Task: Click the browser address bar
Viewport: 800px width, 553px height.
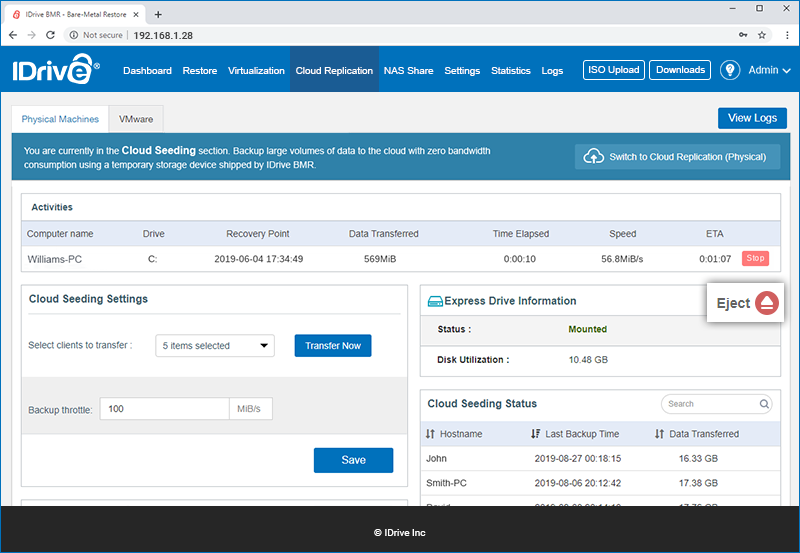Action: pyautogui.click(x=403, y=35)
